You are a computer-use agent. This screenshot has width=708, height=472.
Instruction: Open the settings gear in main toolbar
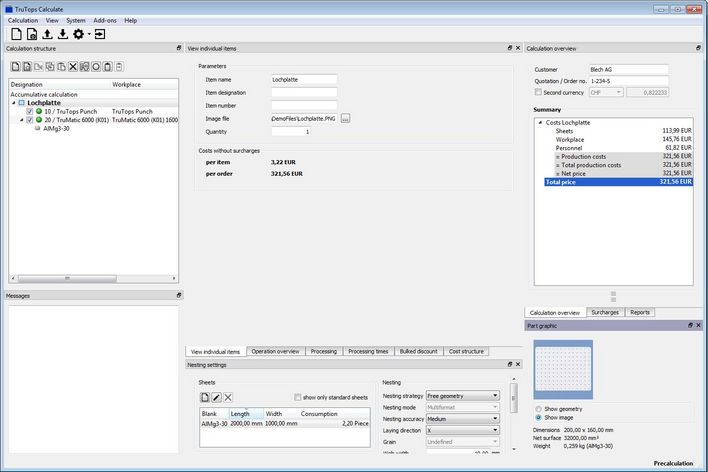79,34
